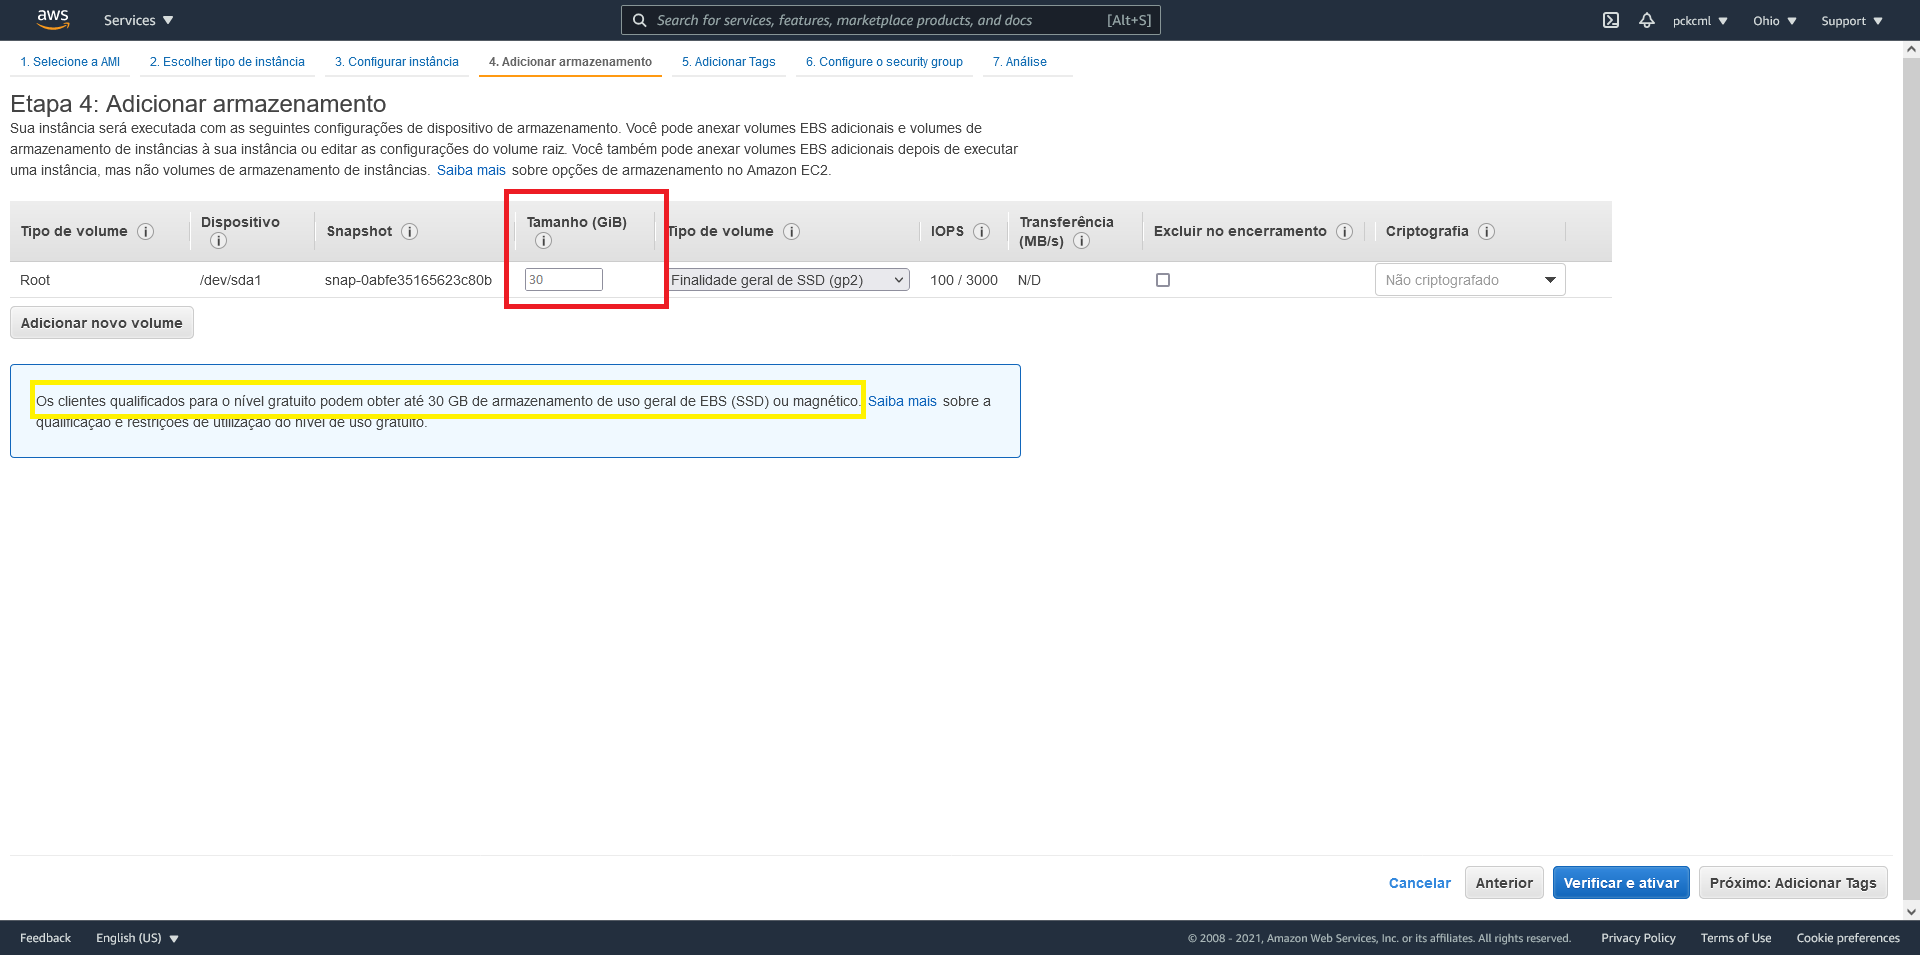
Task: Open the Excluir no encerramento info icon
Action: 1346,231
